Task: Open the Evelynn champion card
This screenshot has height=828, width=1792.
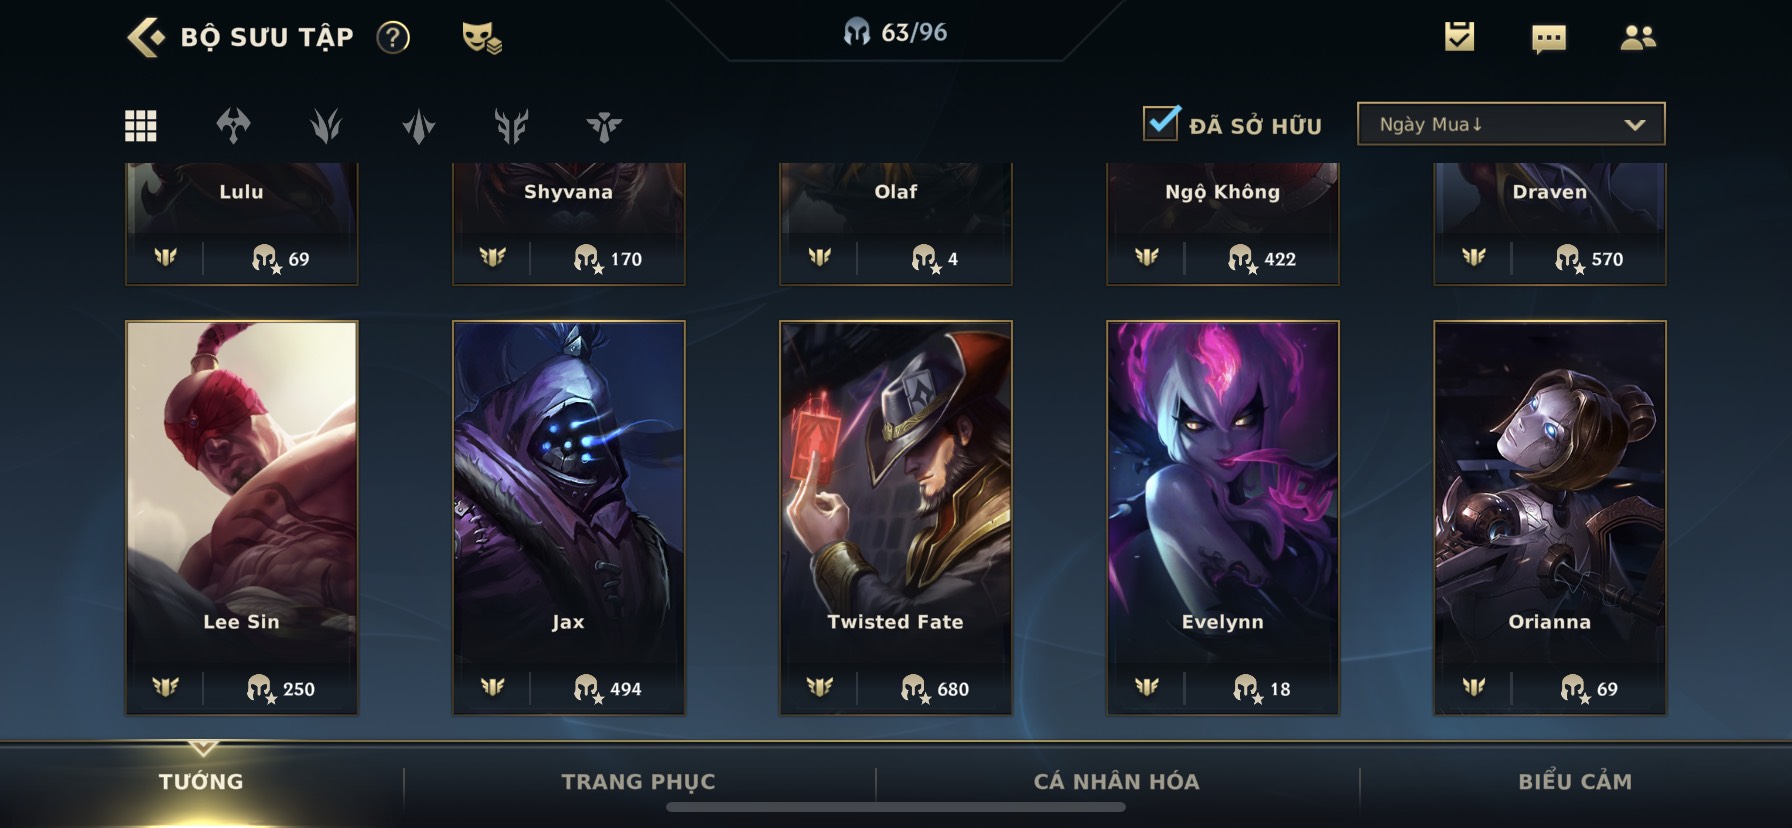Action: pos(1222,517)
